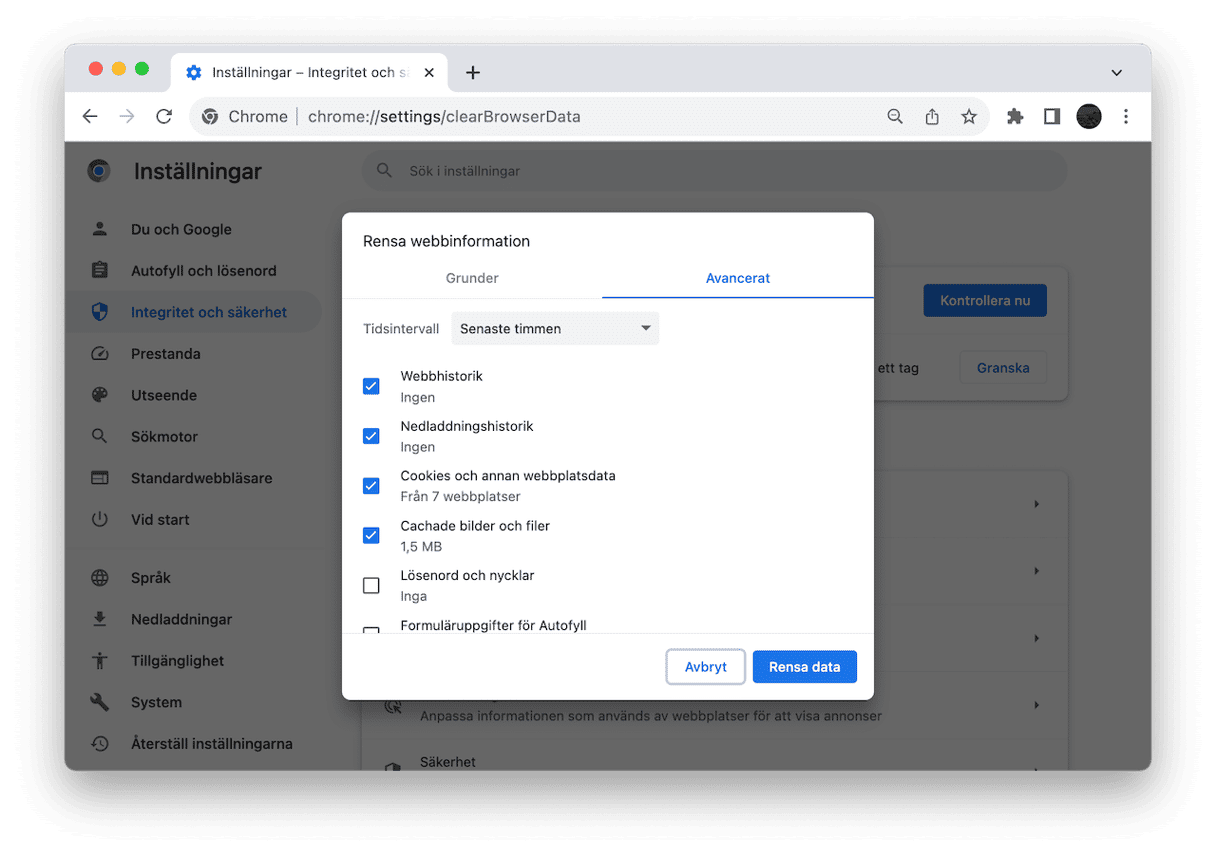Uncheck the Webbhistorik checkbox
The image size is (1216, 856).
(371, 386)
